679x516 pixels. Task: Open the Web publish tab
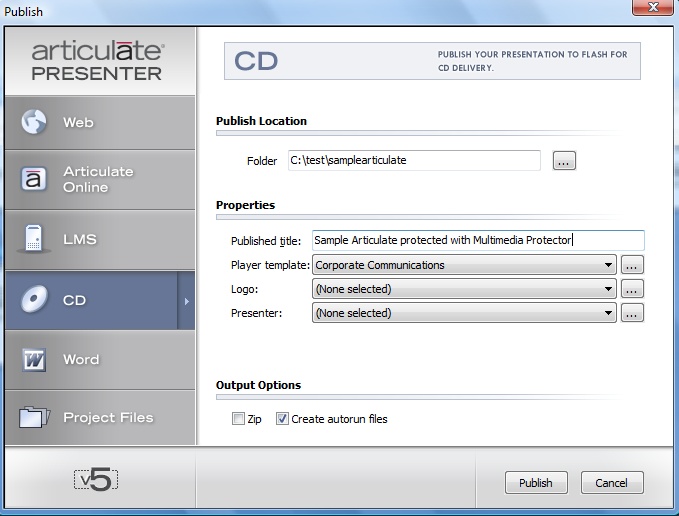pos(100,123)
